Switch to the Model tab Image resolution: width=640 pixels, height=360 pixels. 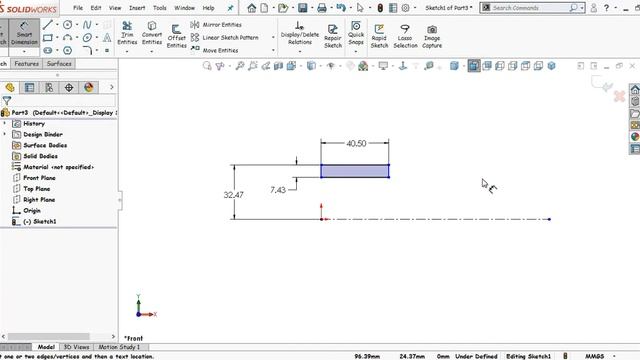tap(46, 347)
